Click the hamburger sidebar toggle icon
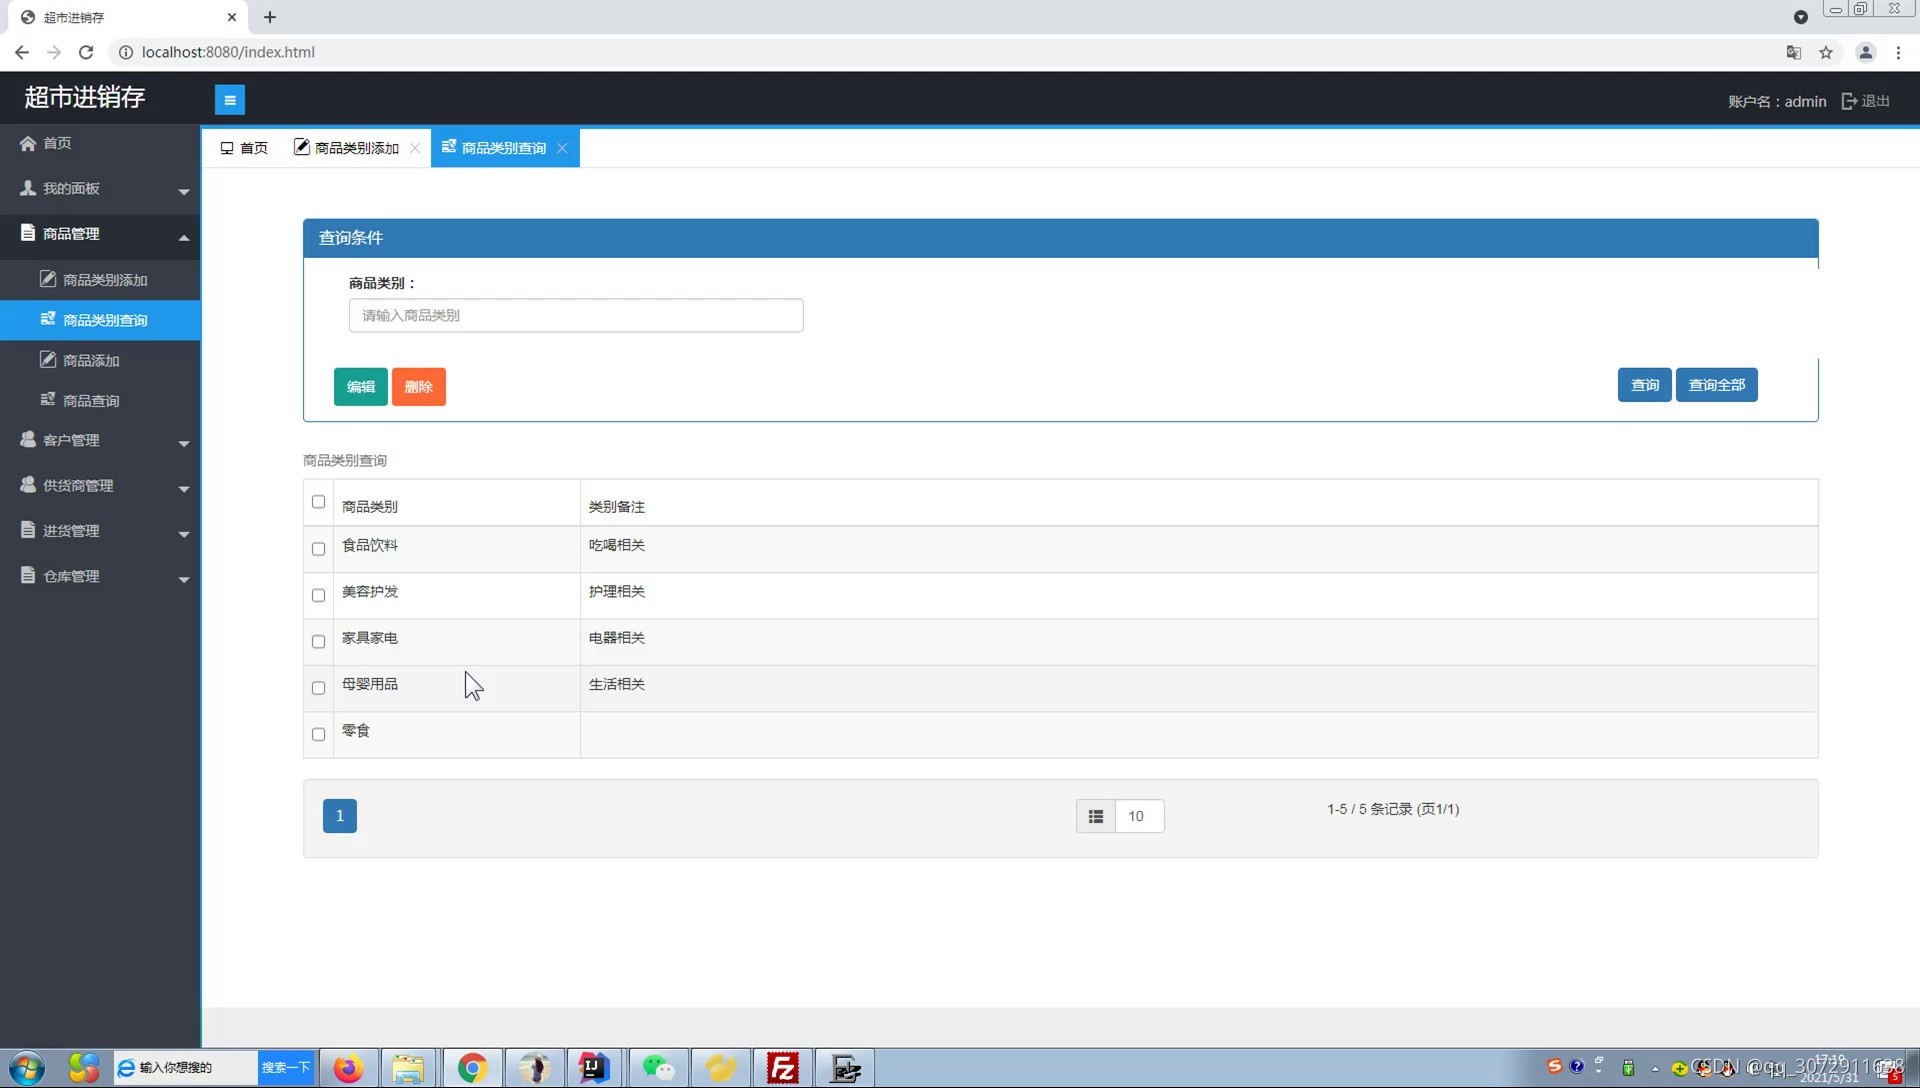 pos(229,100)
